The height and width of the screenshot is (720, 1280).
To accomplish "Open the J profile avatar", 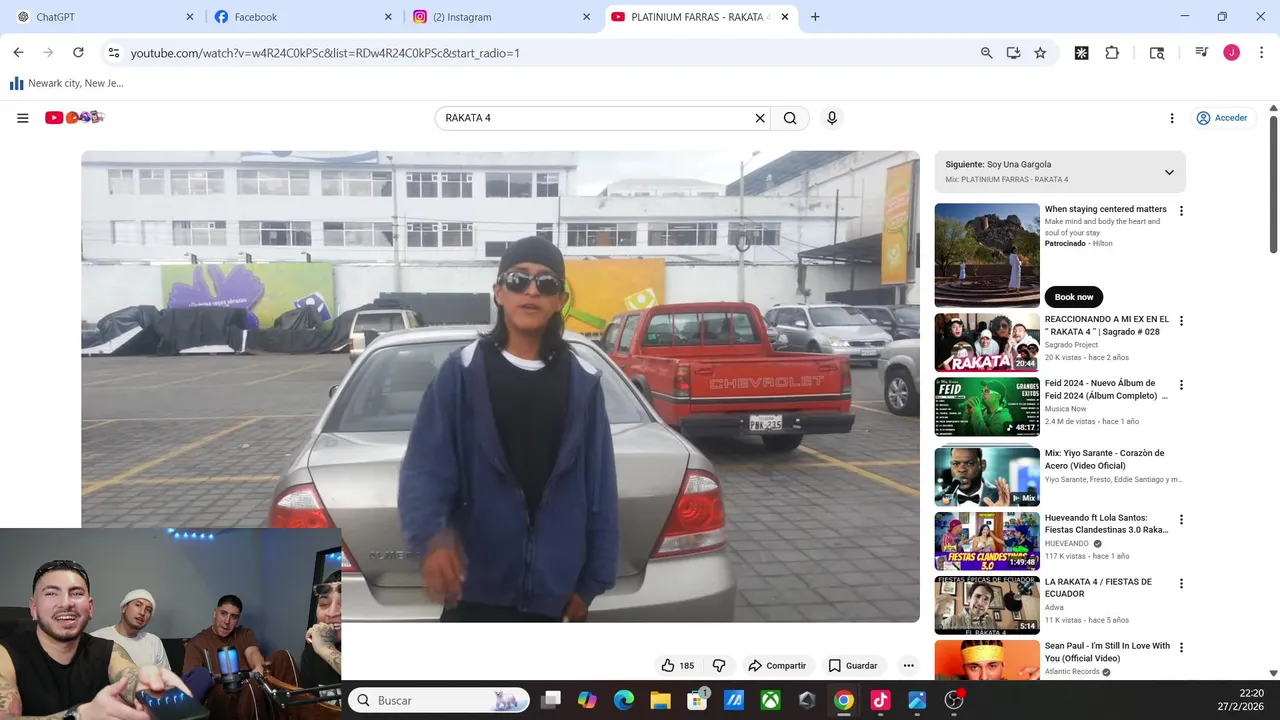I will pyautogui.click(x=1231, y=53).
